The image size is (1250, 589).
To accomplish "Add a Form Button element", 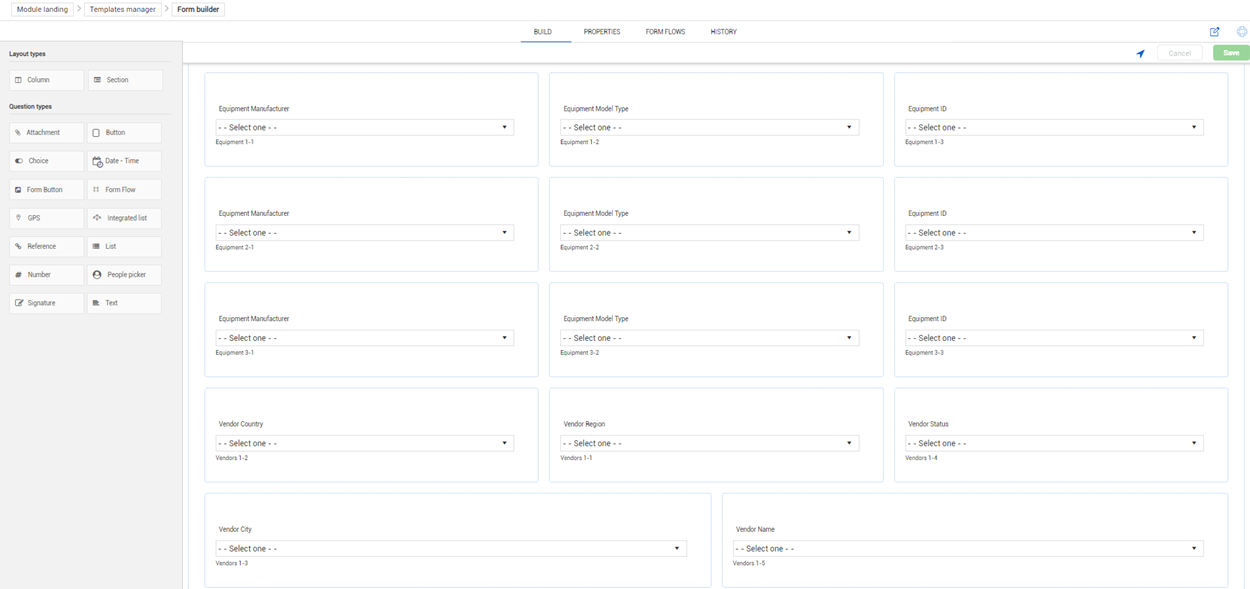I will tap(46, 189).
